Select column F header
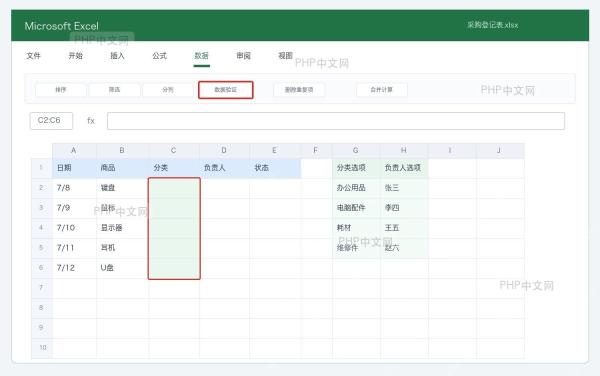This screenshot has height=376, width=600. 316,151
